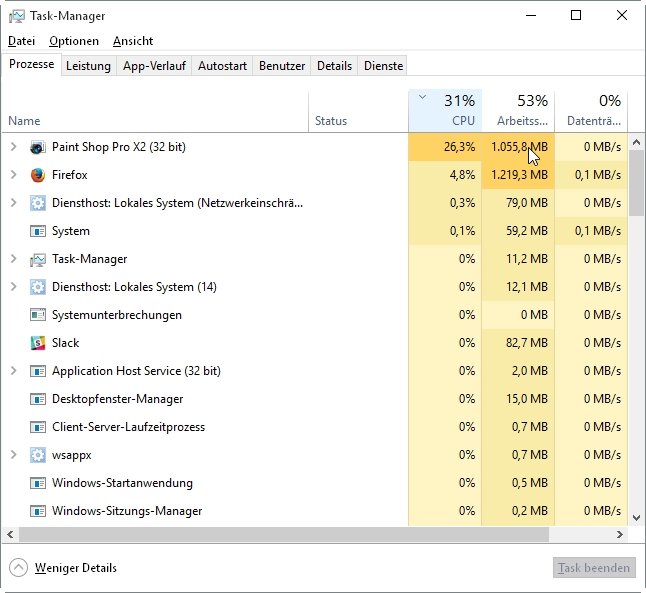
Task: Click the Task beenden button
Action: click(594, 568)
